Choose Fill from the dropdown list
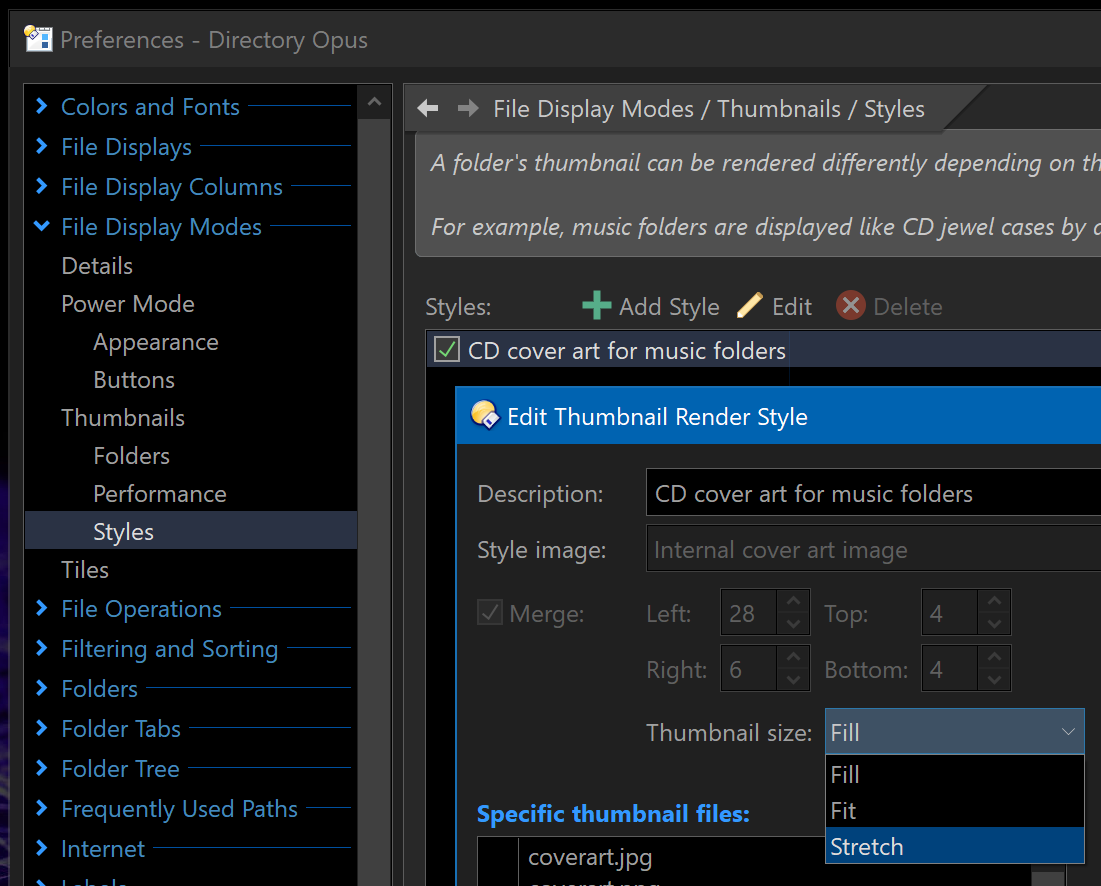This screenshot has width=1101, height=886. coord(954,774)
